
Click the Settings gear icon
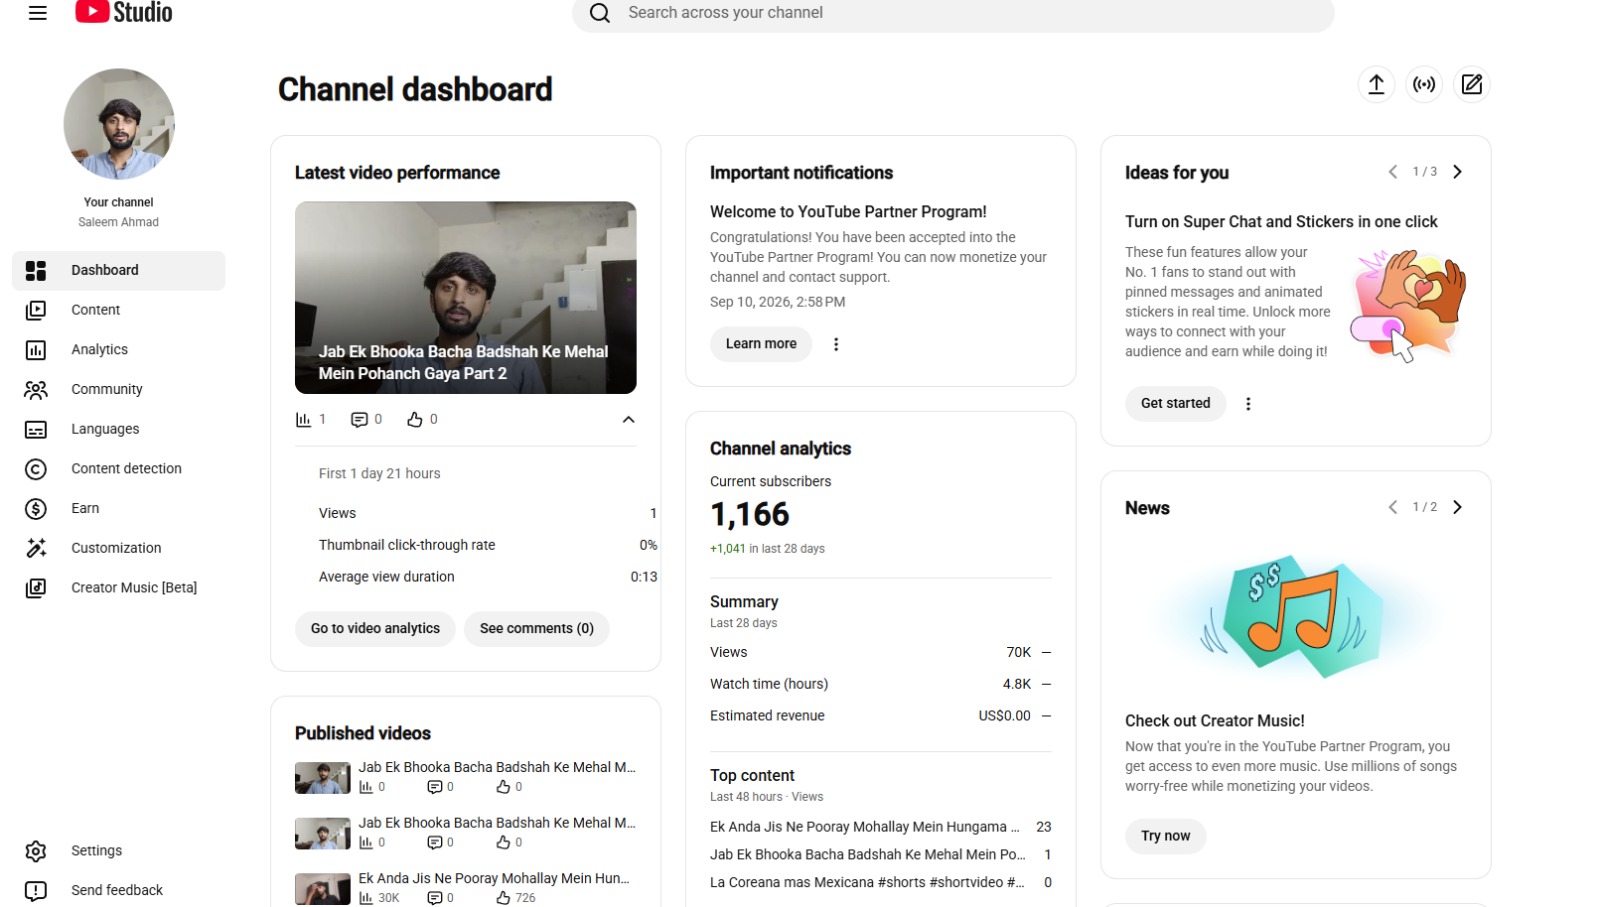[36, 851]
